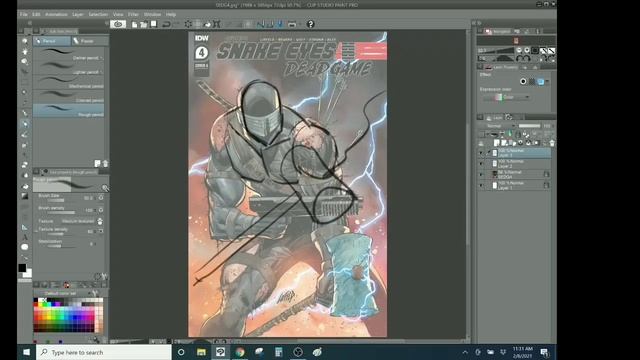Click the Navigator zoom out button
The image size is (640, 360).
(x=519, y=50)
